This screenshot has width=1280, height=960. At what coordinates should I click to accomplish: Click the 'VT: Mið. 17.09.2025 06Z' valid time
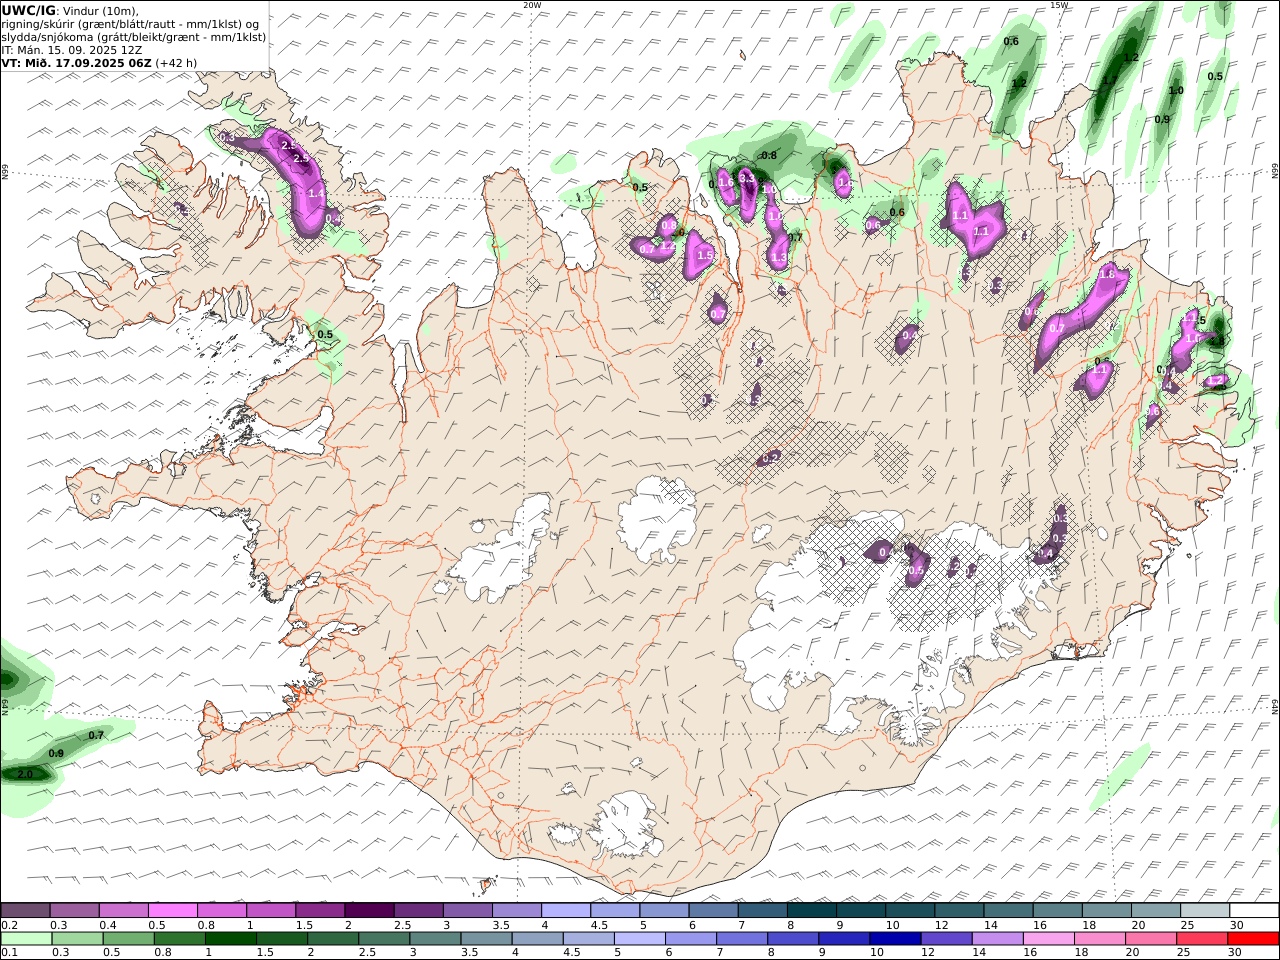pyautogui.click(x=76, y=62)
